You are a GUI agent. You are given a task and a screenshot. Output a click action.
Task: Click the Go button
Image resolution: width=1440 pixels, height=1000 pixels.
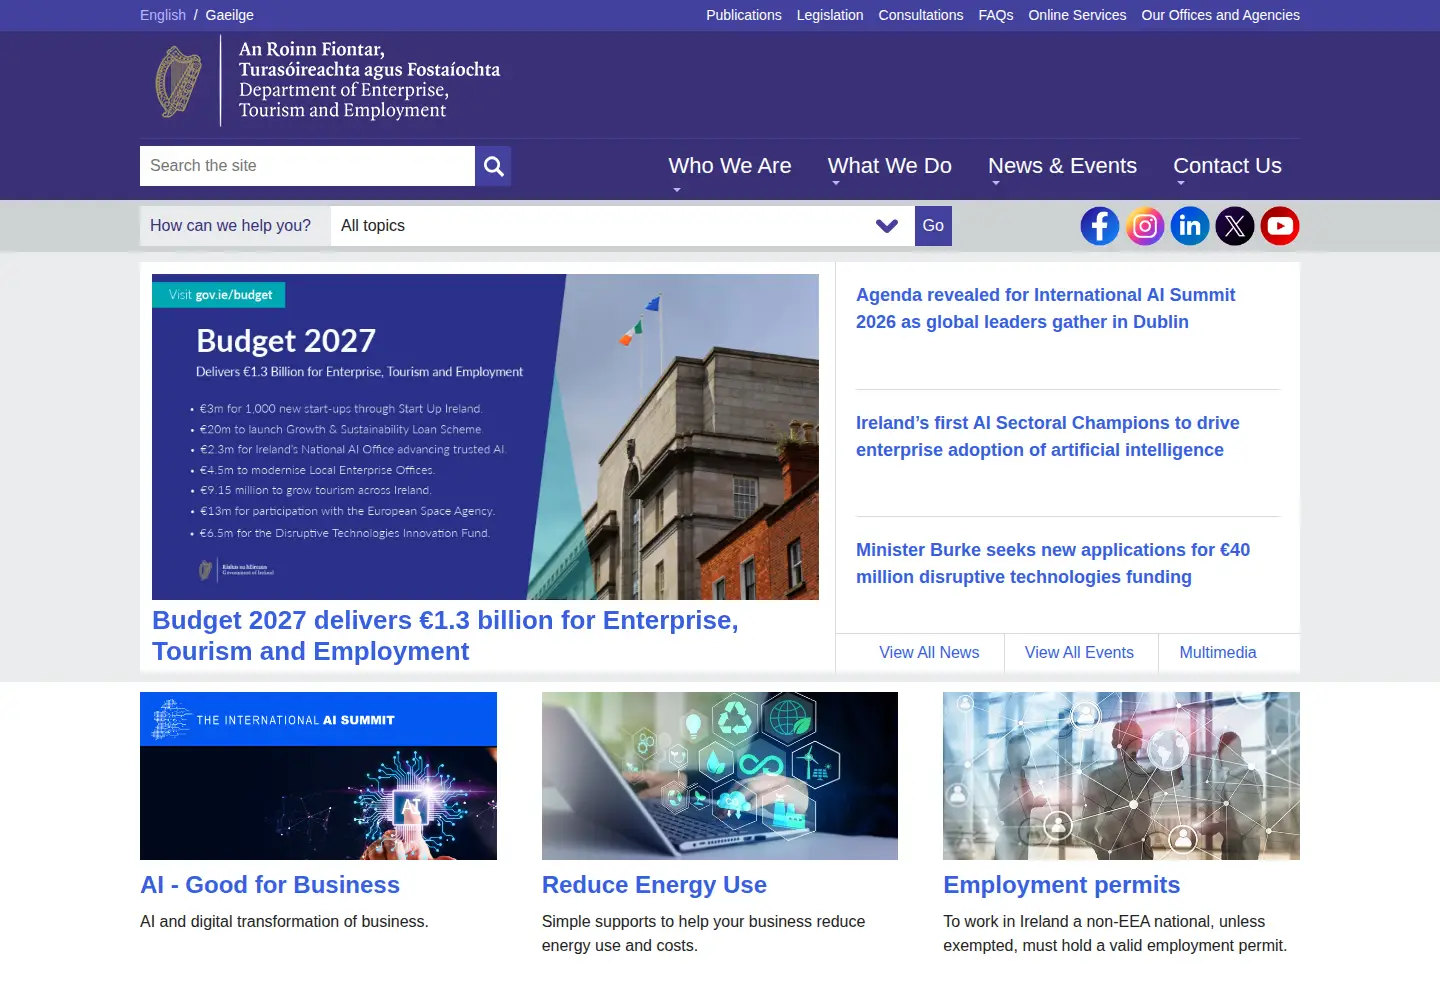933,226
